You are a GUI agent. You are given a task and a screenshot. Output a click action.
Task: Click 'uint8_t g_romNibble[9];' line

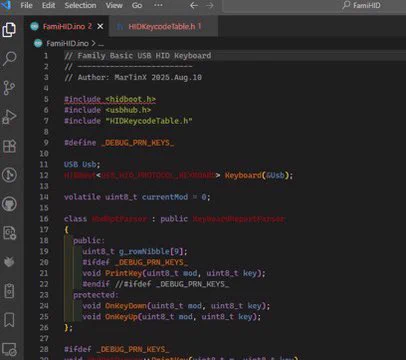[135, 251]
